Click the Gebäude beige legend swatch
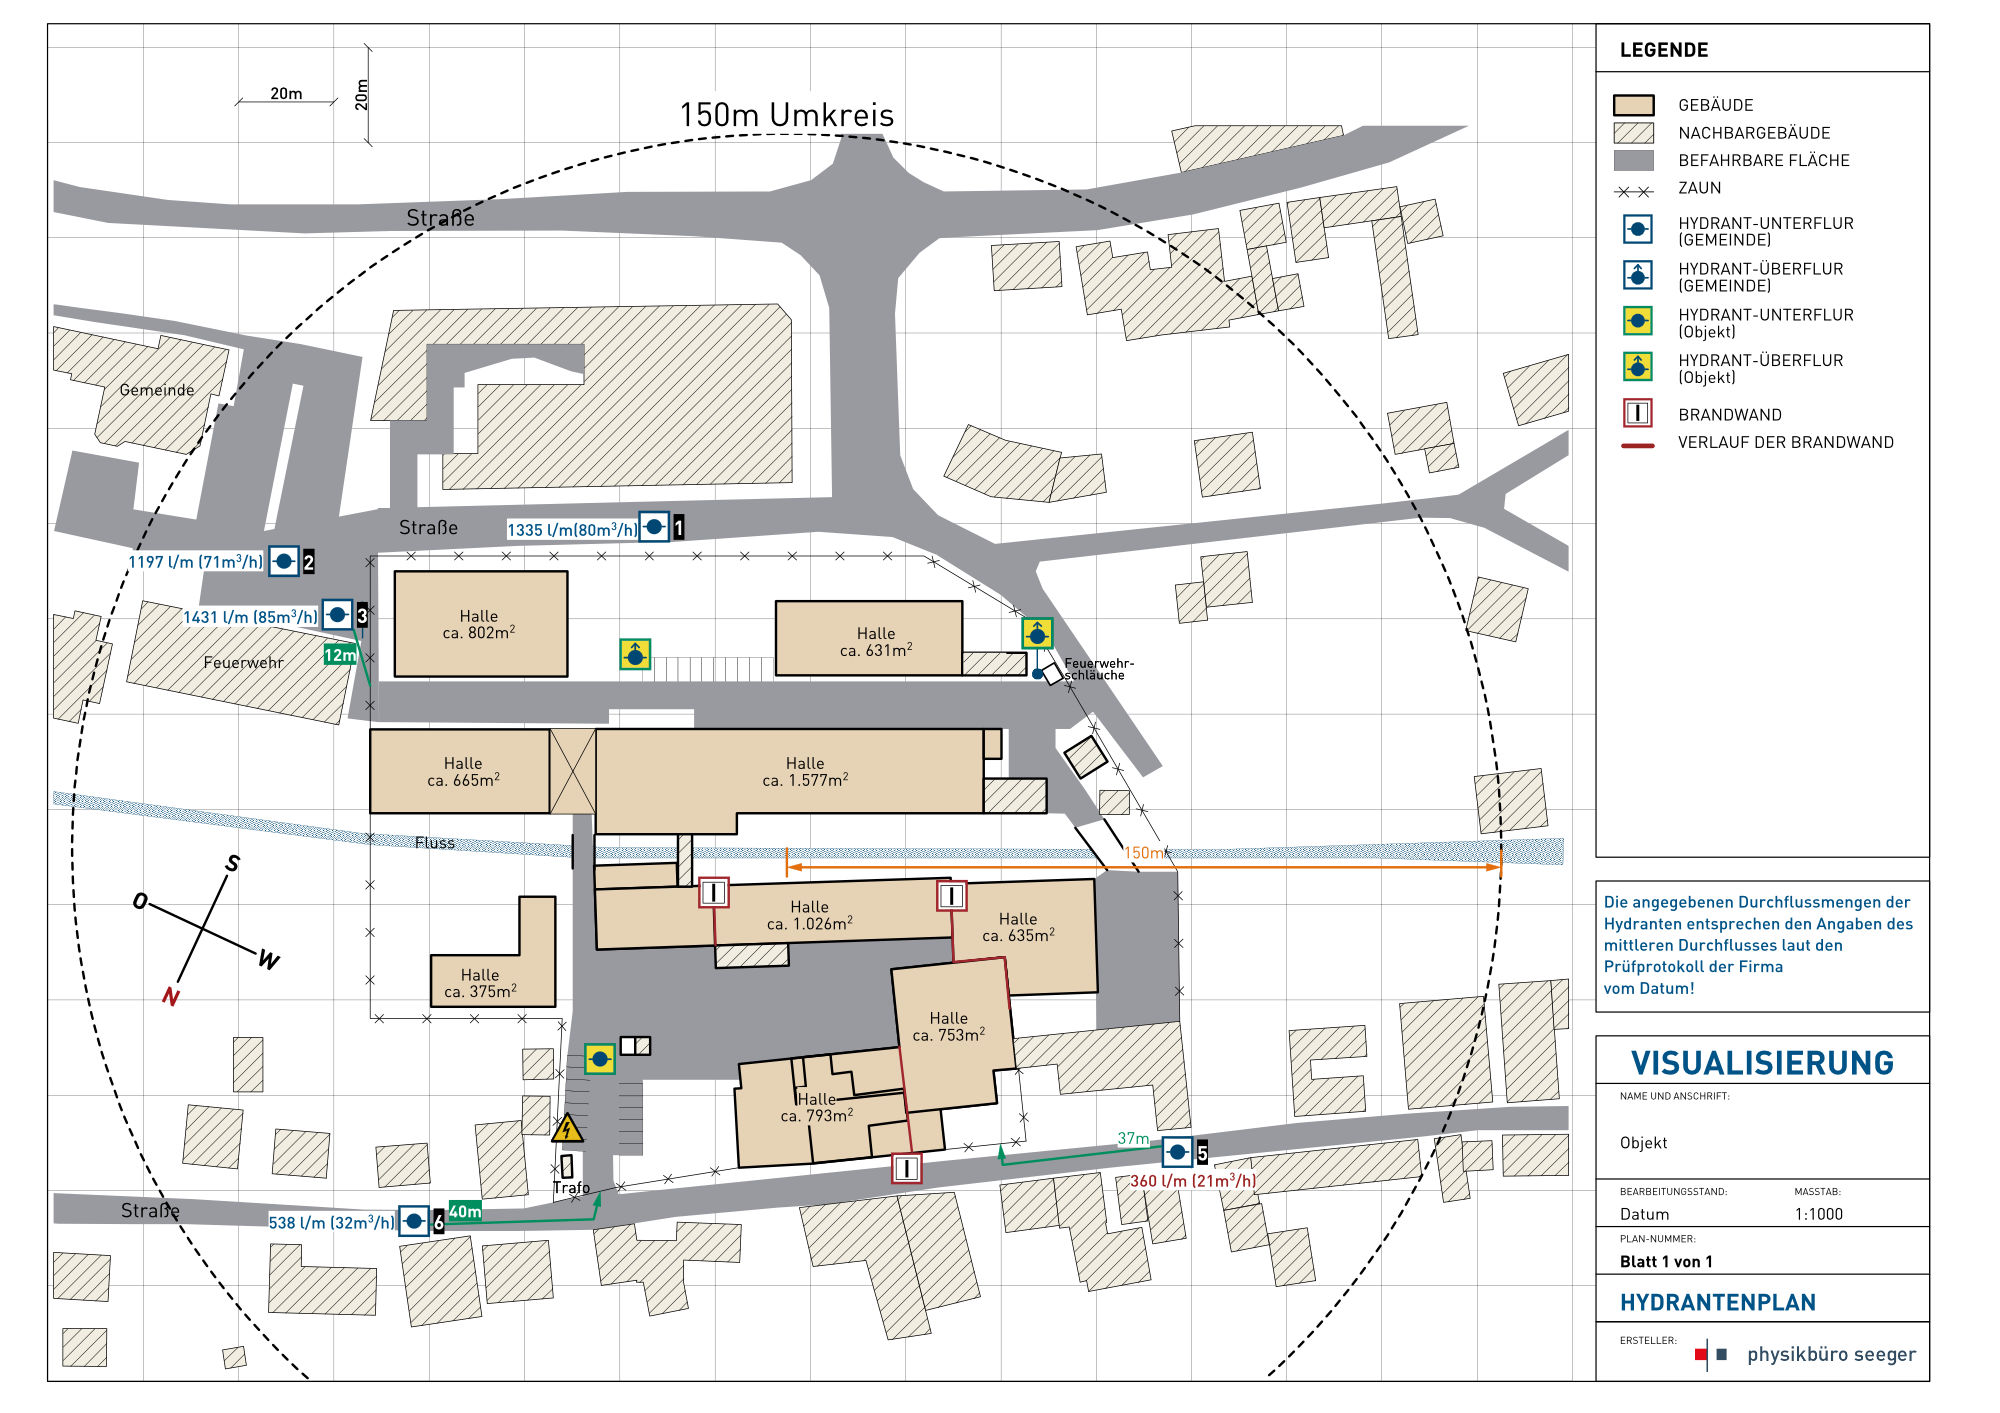Screen dimensions: 2000x1413 click(1633, 105)
